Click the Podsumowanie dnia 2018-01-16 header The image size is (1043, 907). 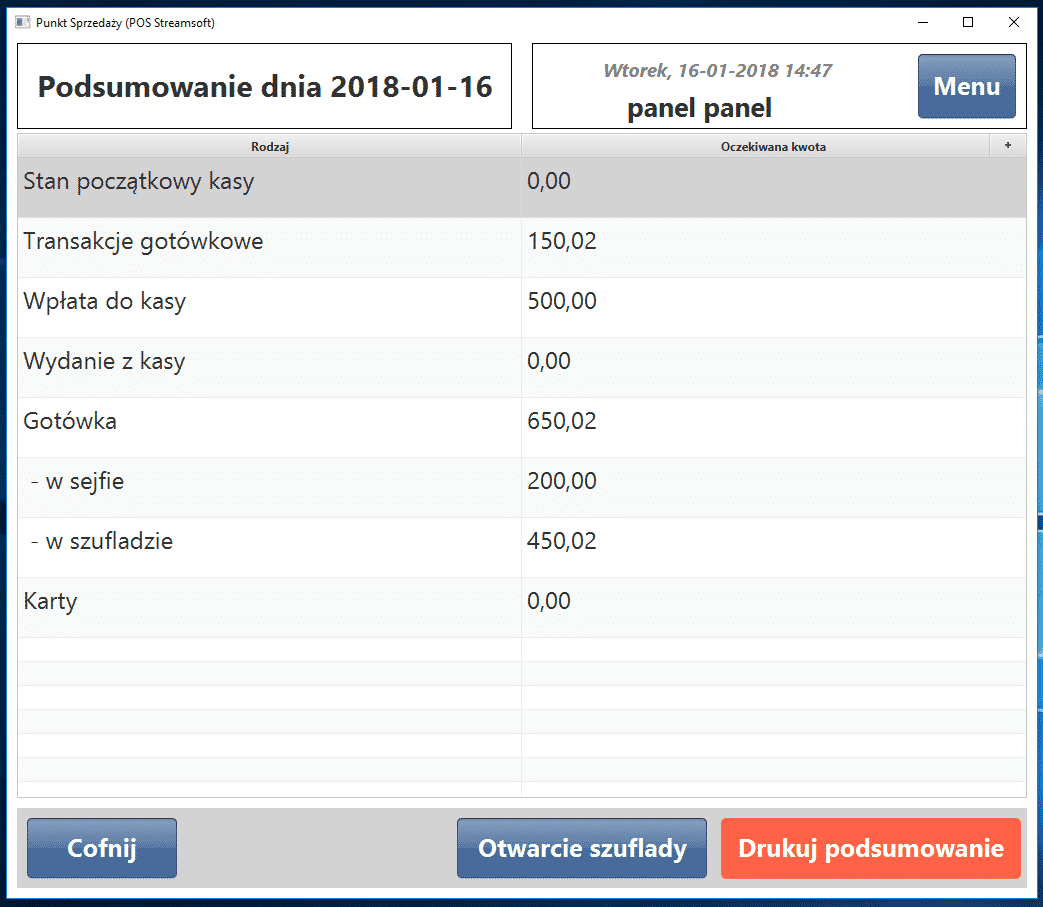click(x=264, y=86)
